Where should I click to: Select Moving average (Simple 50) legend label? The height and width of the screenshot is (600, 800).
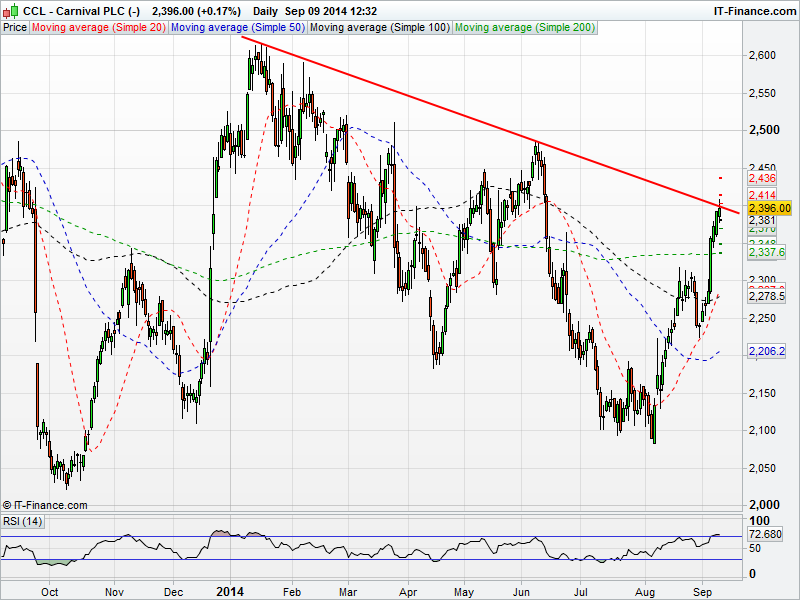tap(237, 28)
